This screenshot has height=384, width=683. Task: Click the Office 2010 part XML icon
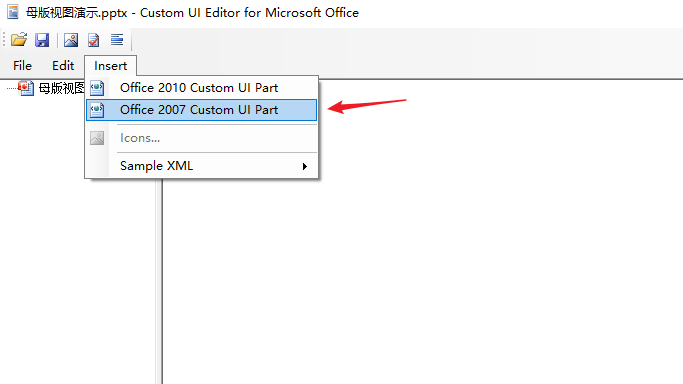click(x=97, y=88)
